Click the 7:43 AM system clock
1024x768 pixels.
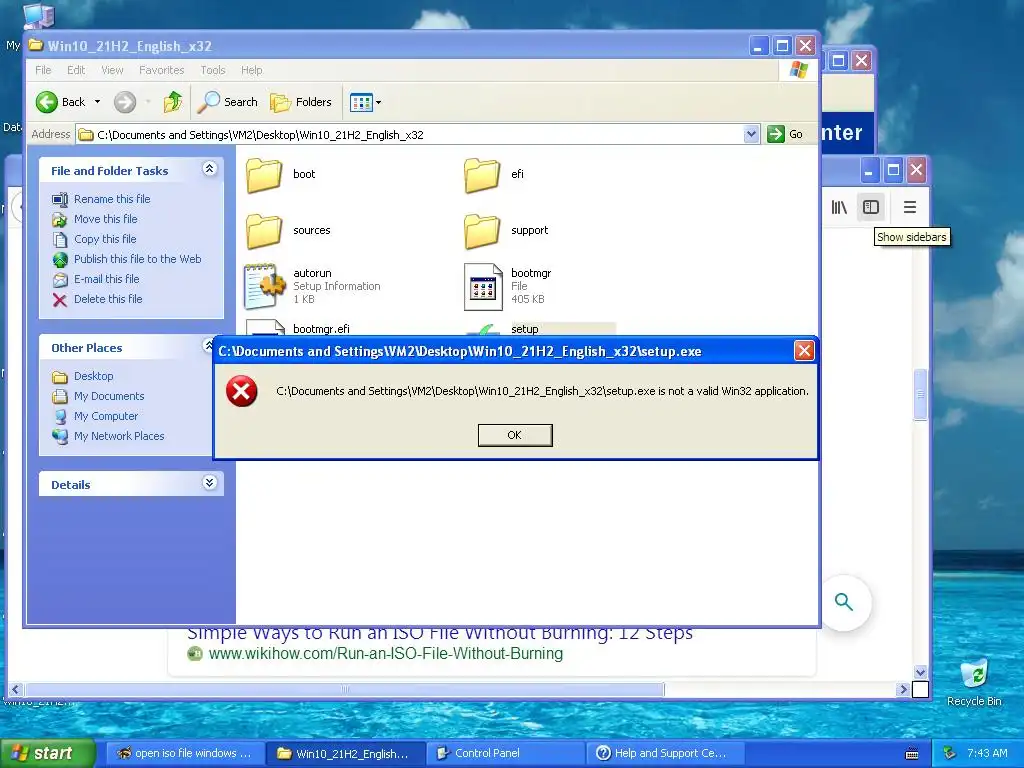(987, 754)
